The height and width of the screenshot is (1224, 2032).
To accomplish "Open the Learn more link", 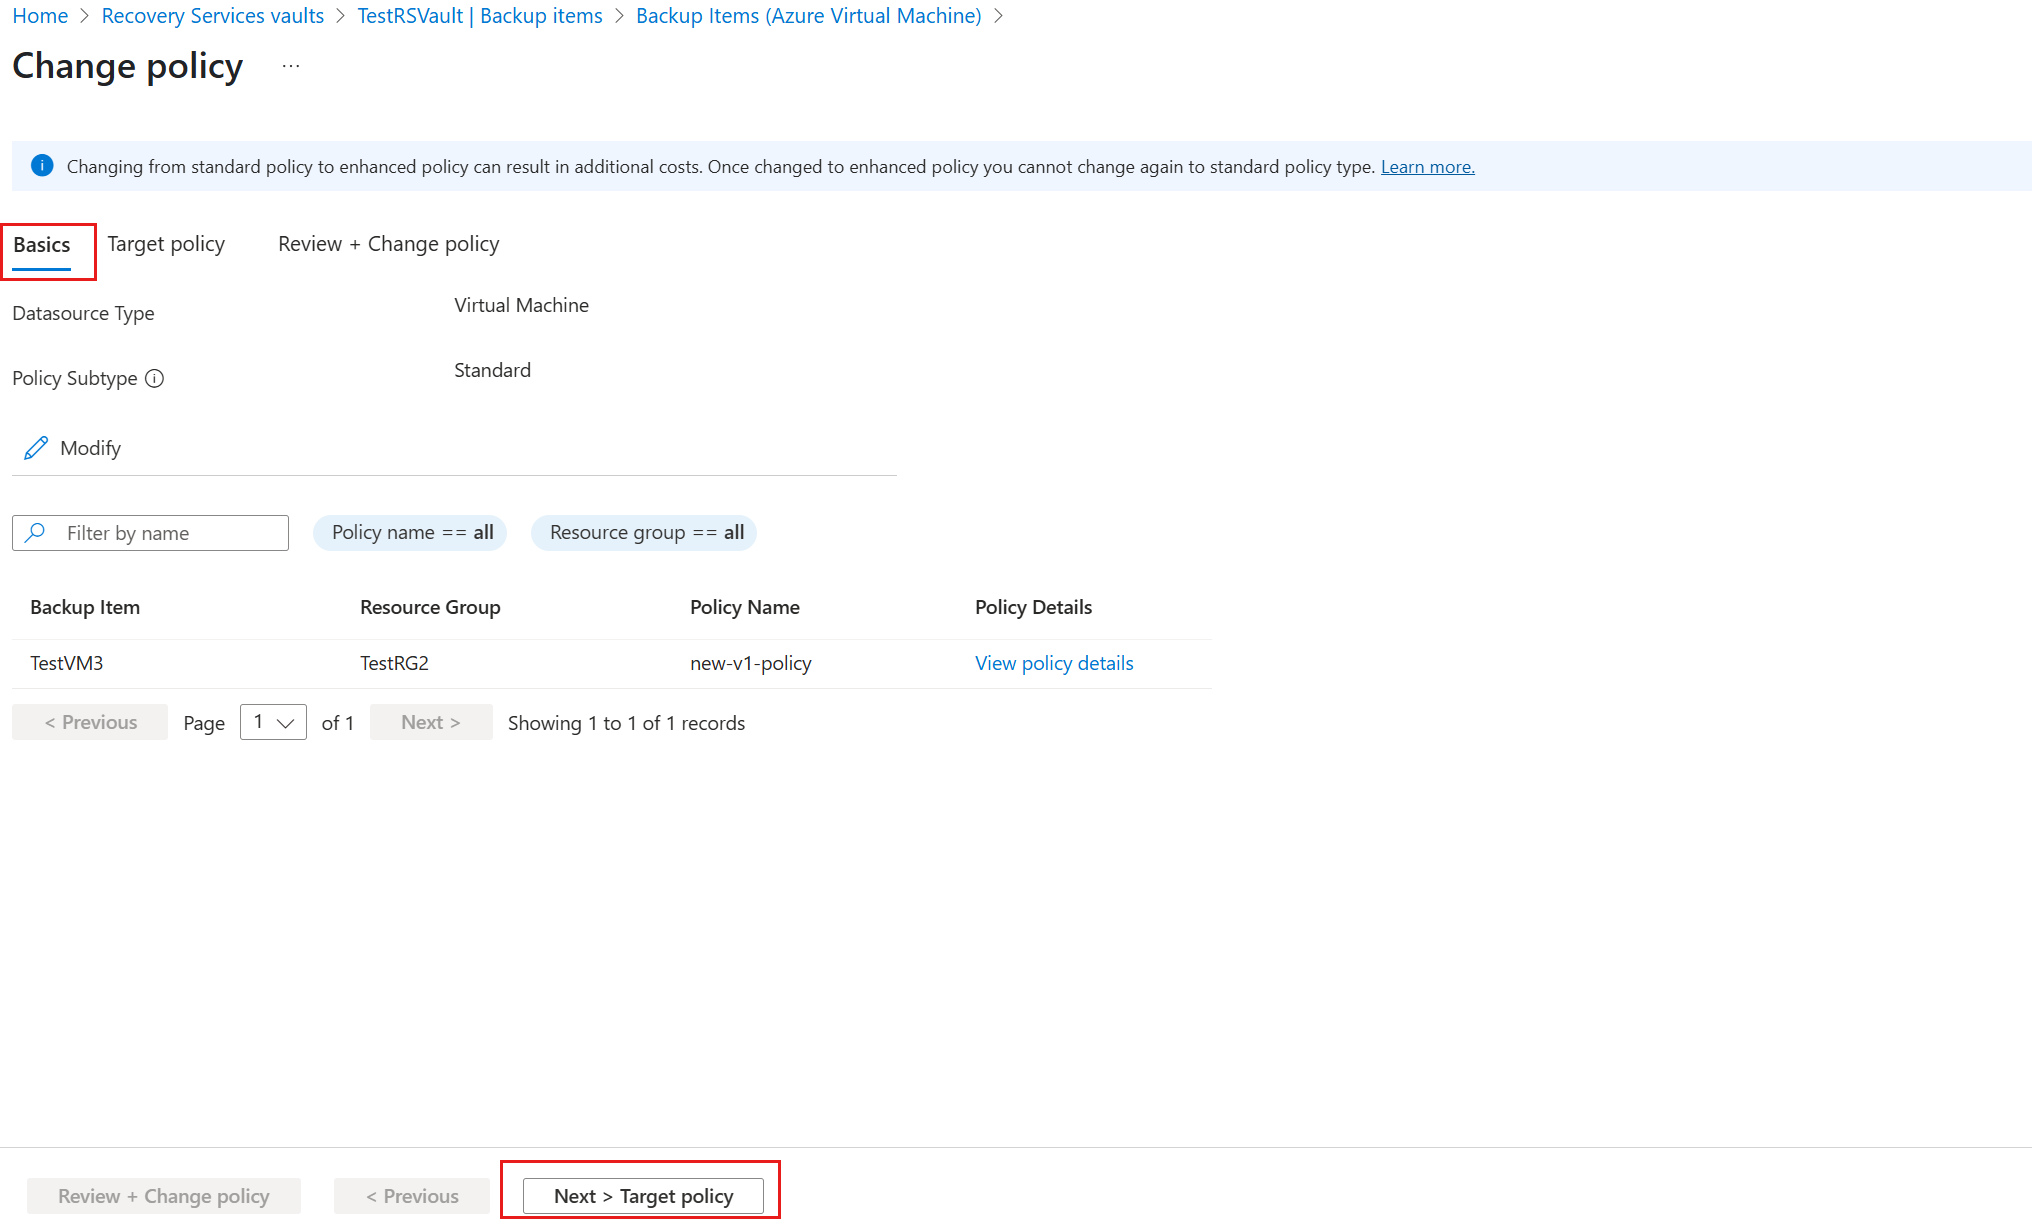I will coord(1427,167).
